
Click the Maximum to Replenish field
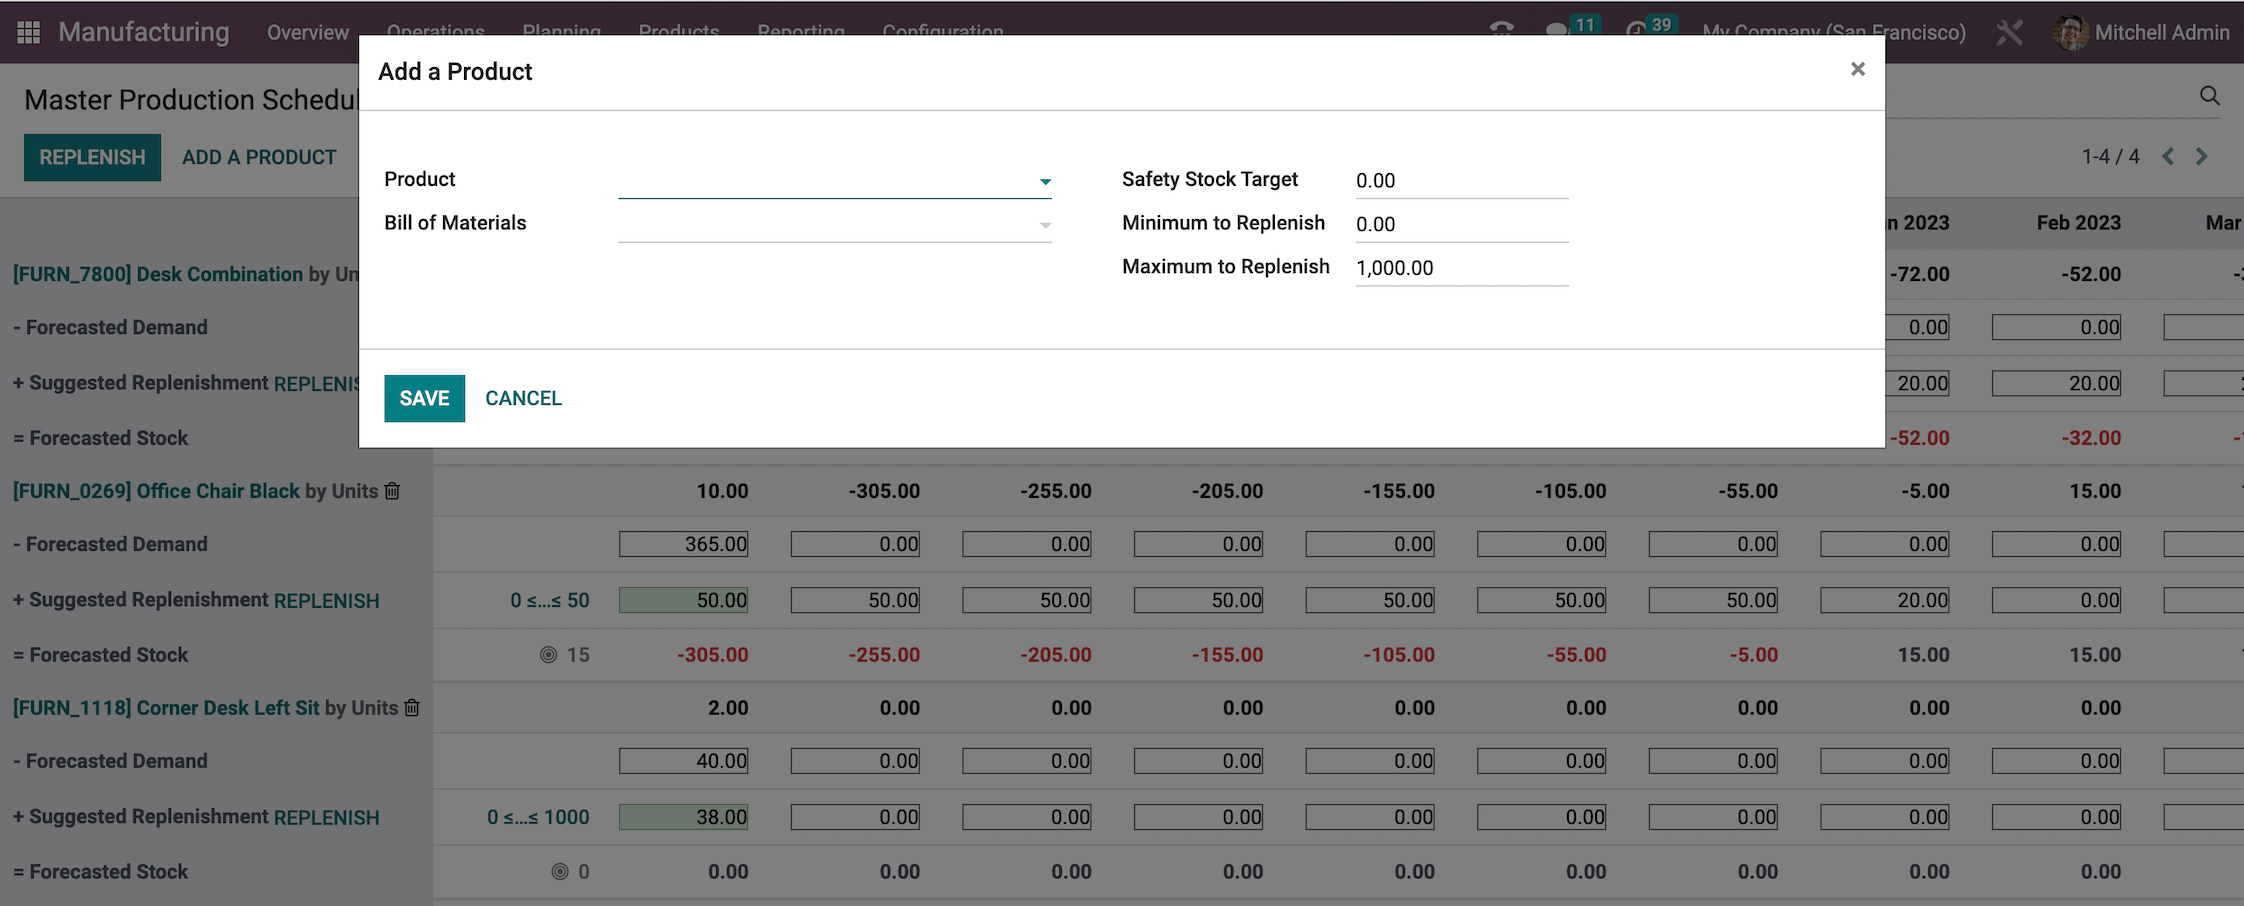pos(1460,268)
